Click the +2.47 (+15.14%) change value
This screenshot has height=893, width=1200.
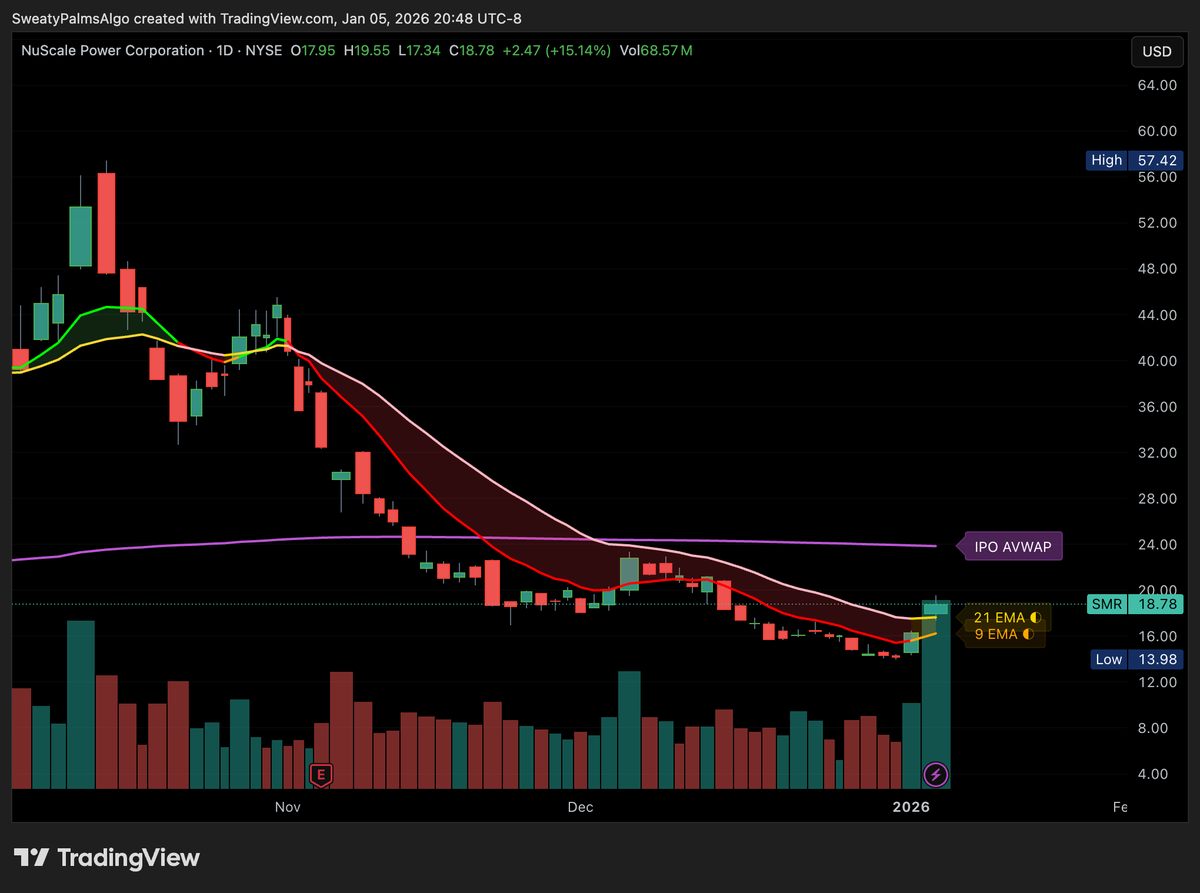[x=556, y=50]
